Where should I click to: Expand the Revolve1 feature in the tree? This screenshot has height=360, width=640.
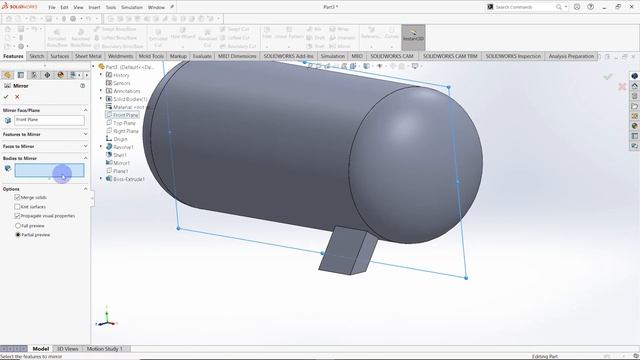point(101,147)
